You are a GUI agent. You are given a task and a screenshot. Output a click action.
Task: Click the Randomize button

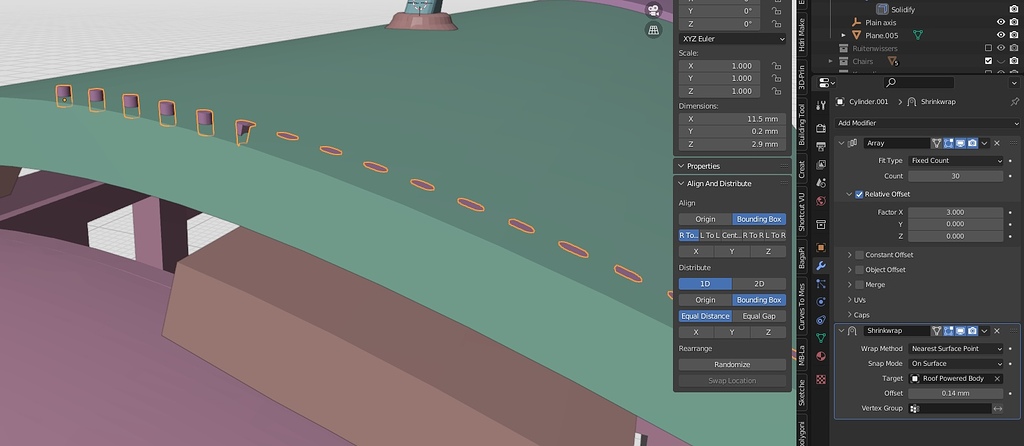point(732,365)
